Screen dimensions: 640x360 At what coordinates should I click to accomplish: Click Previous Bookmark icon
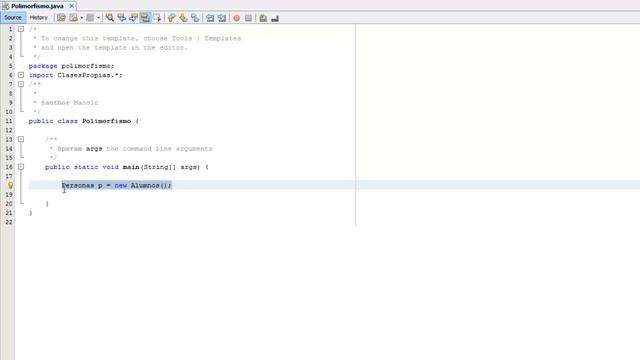tap(171, 18)
